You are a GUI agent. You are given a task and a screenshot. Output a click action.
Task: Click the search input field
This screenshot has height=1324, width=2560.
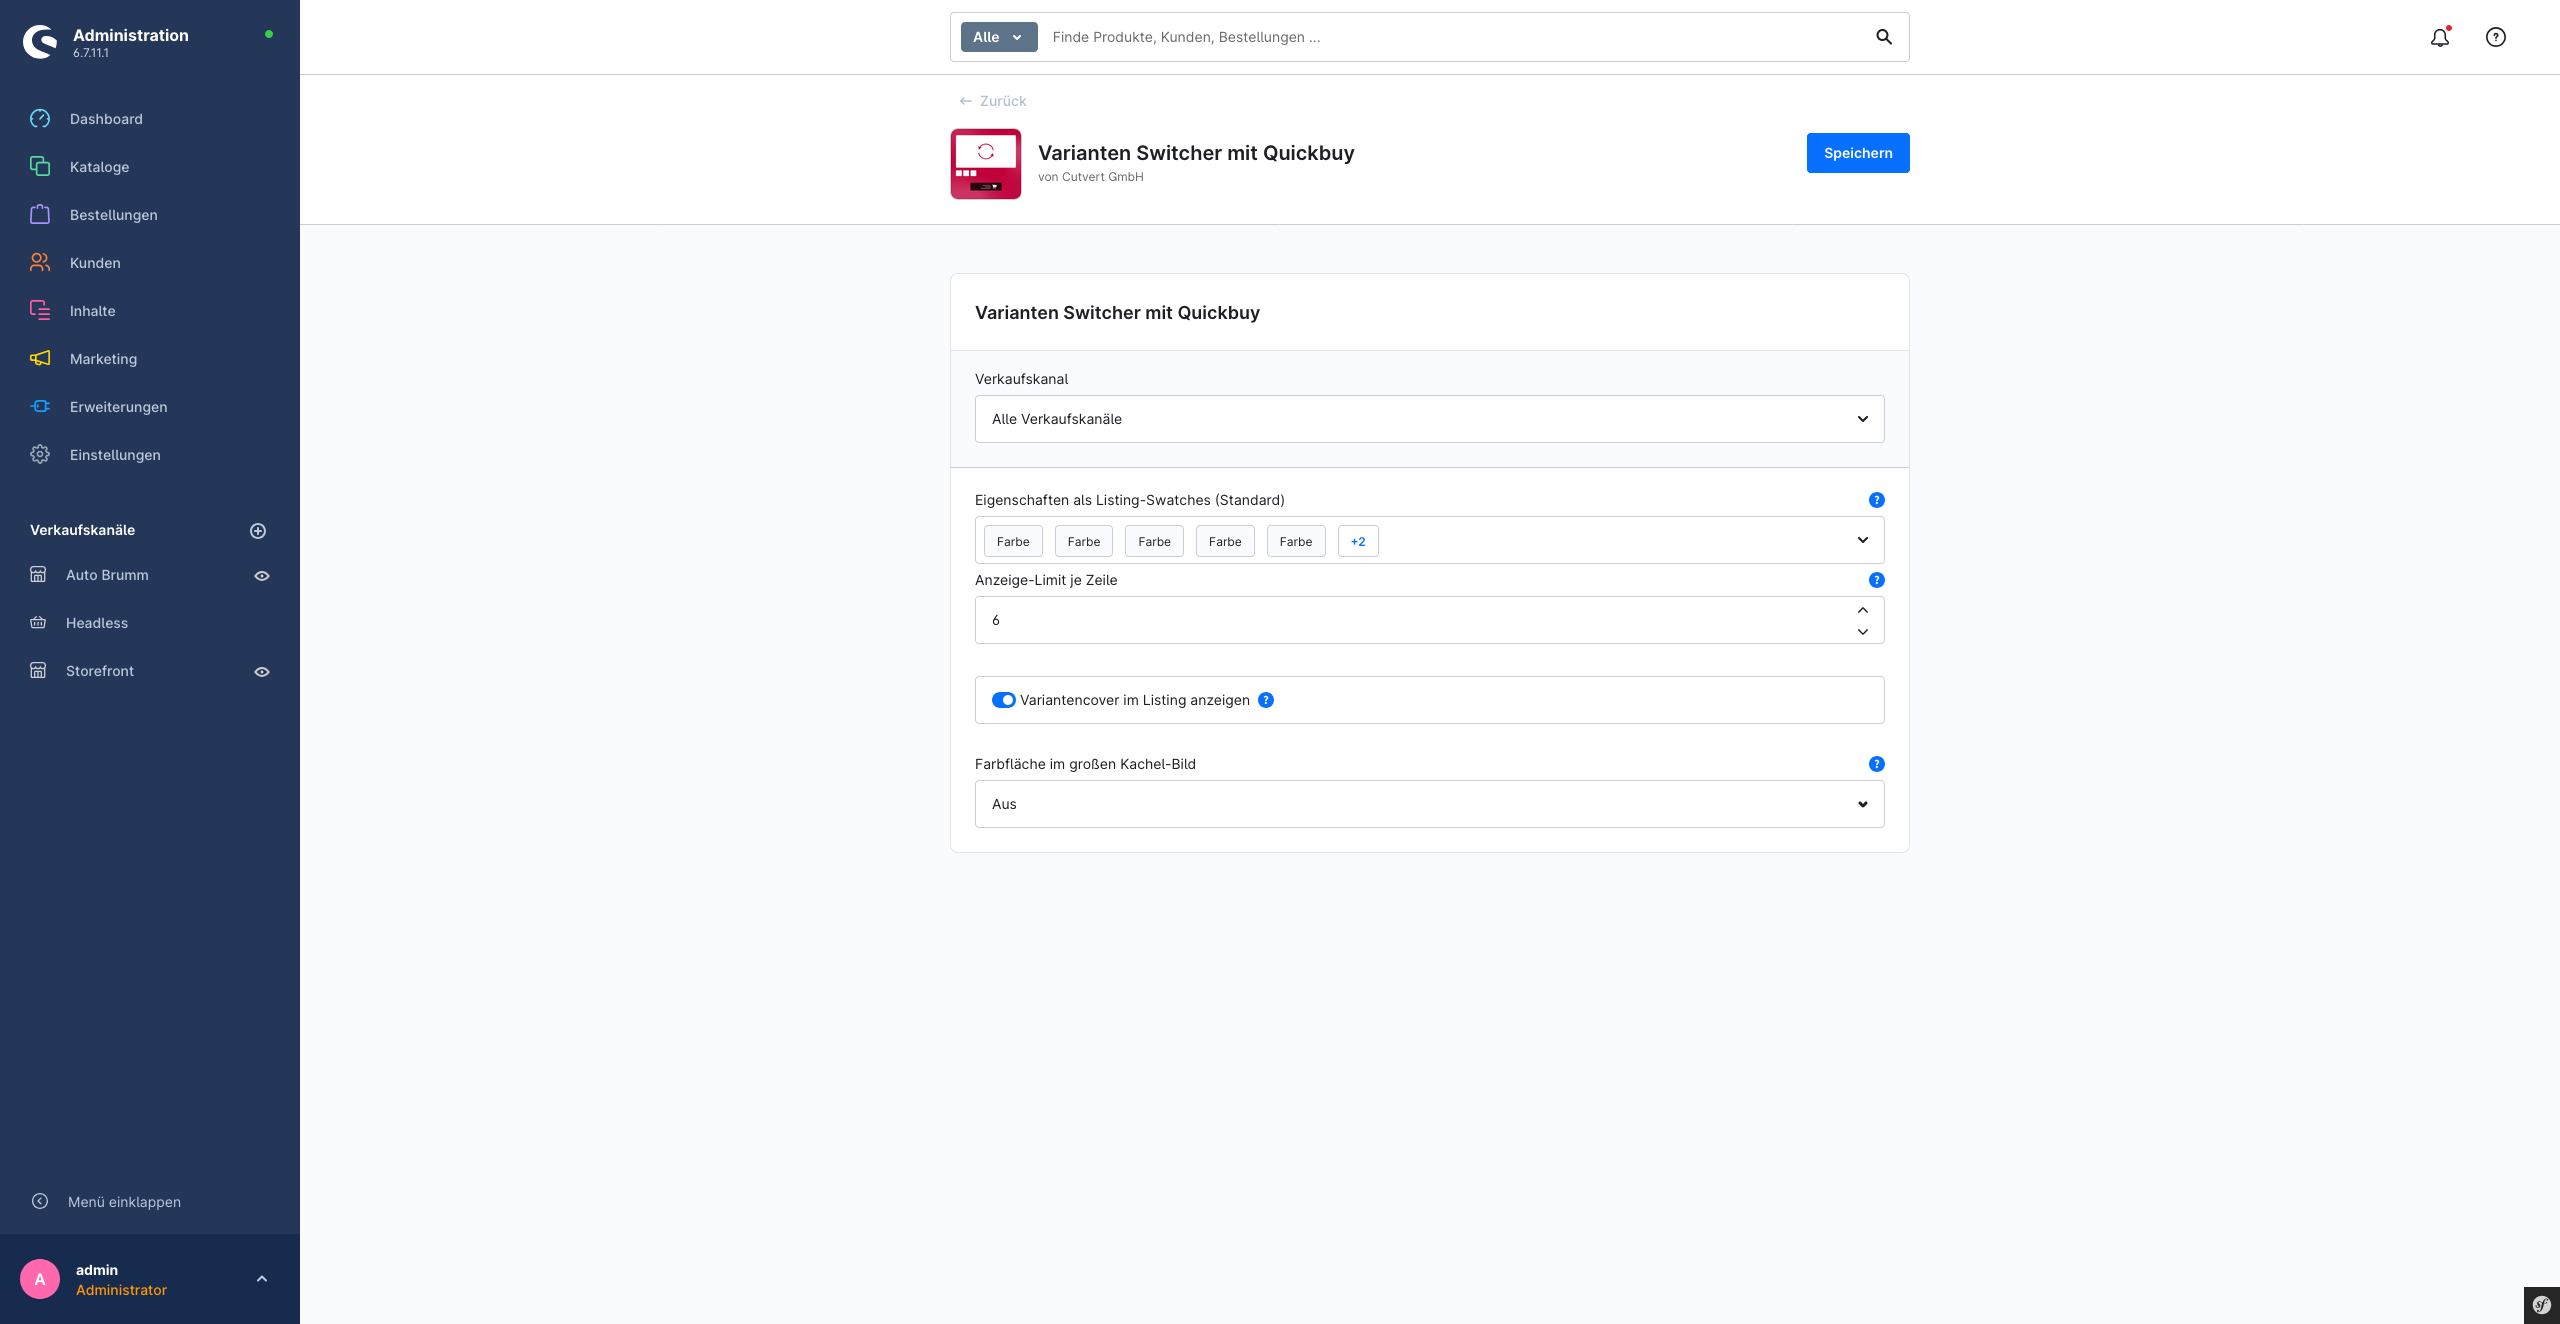point(1455,37)
